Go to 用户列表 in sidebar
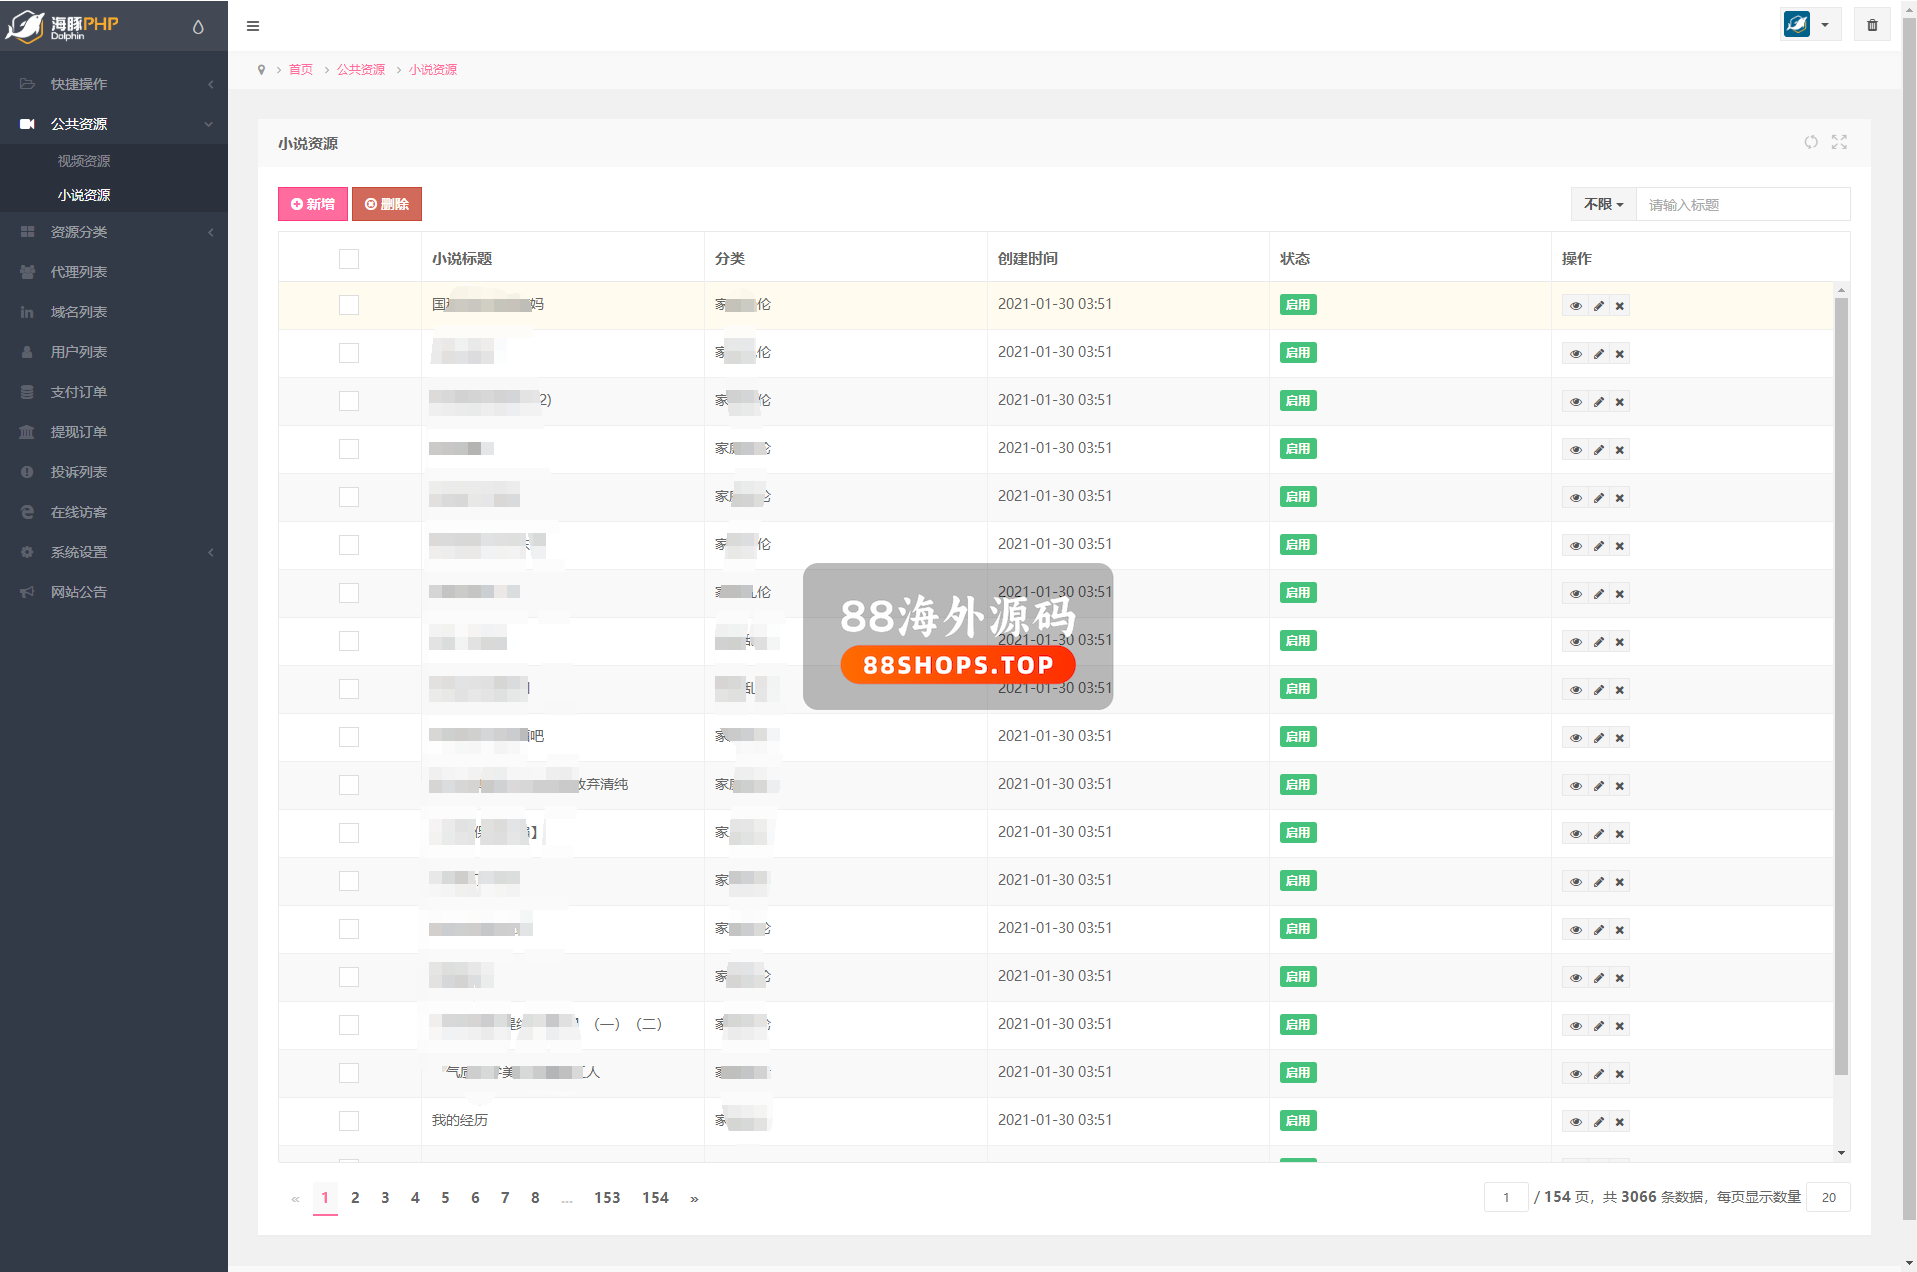1917x1272 pixels. click(79, 352)
